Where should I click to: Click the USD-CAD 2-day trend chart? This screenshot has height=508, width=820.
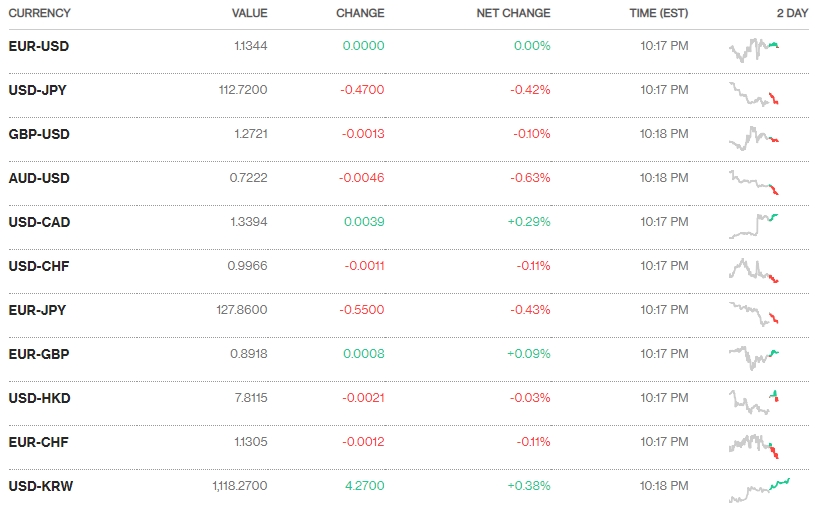pyautogui.click(x=755, y=225)
